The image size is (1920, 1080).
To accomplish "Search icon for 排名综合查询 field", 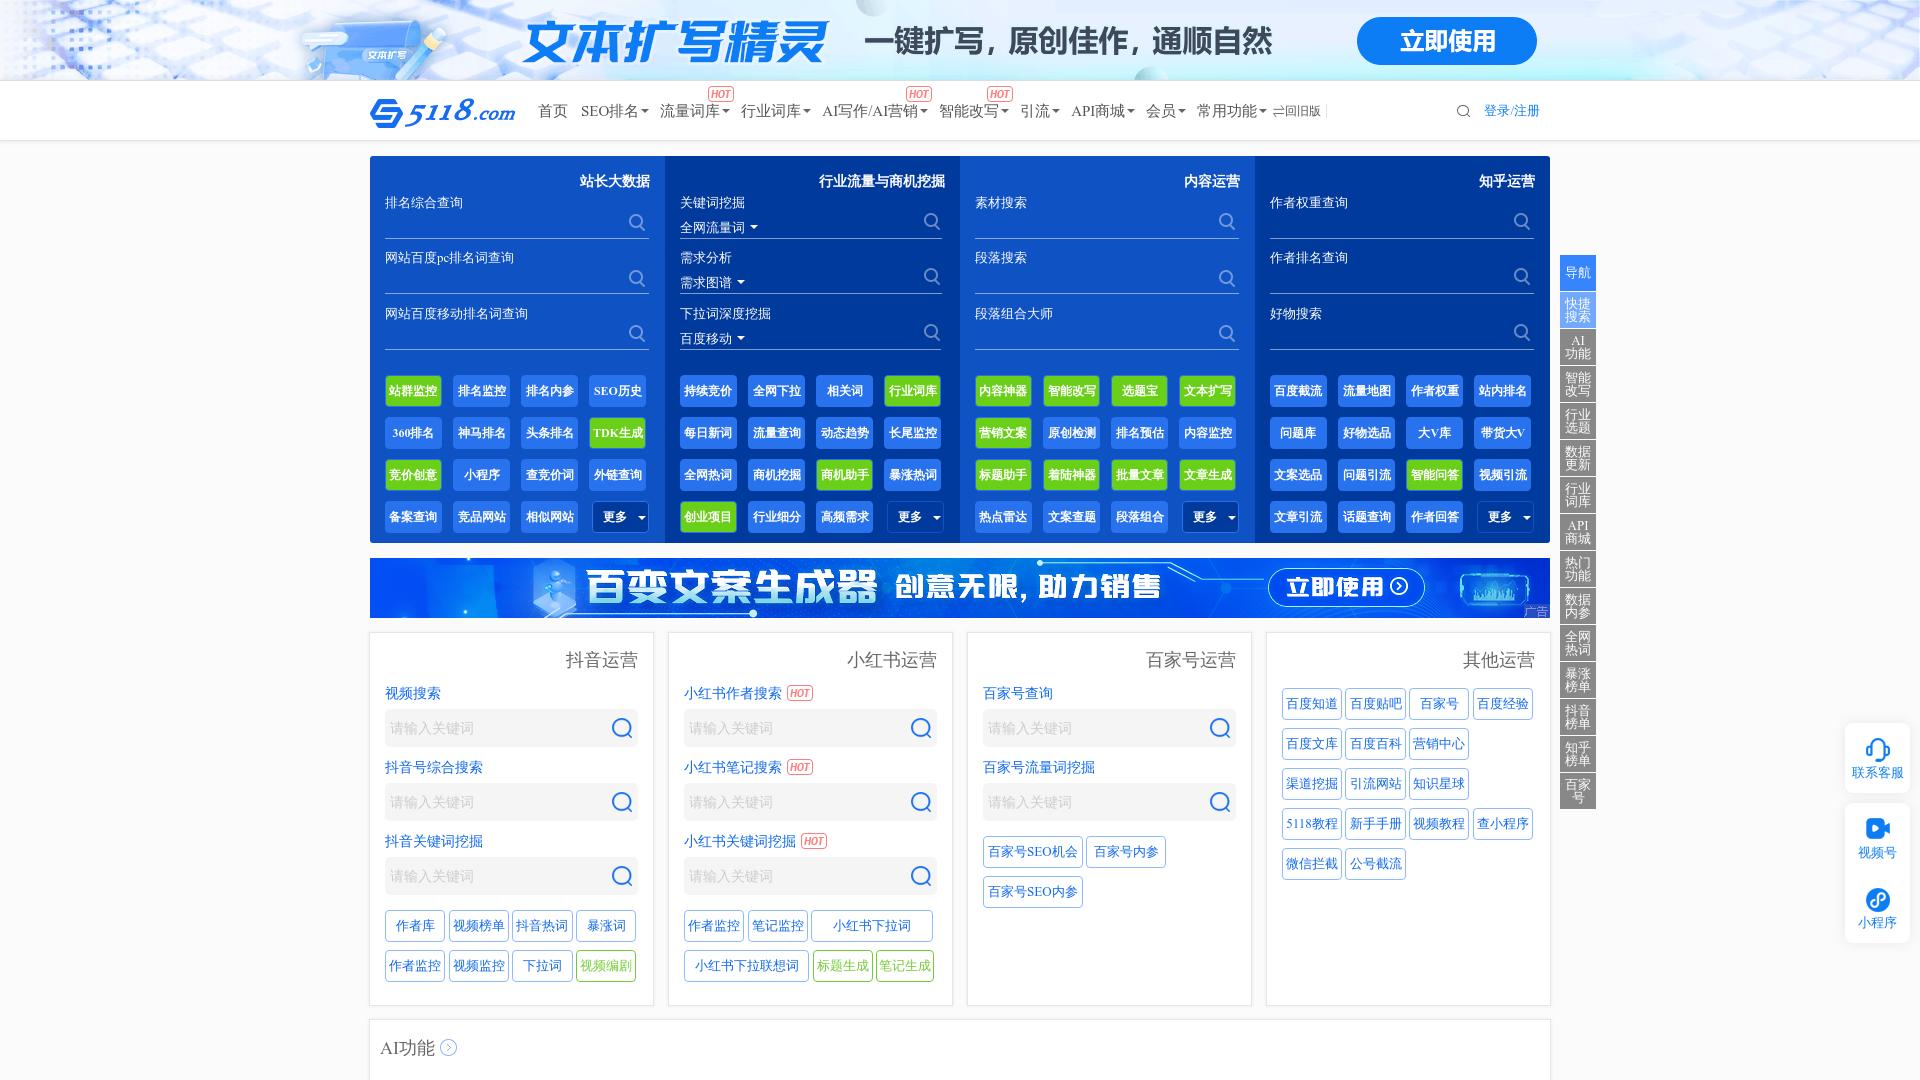I will tap(637, 222).
